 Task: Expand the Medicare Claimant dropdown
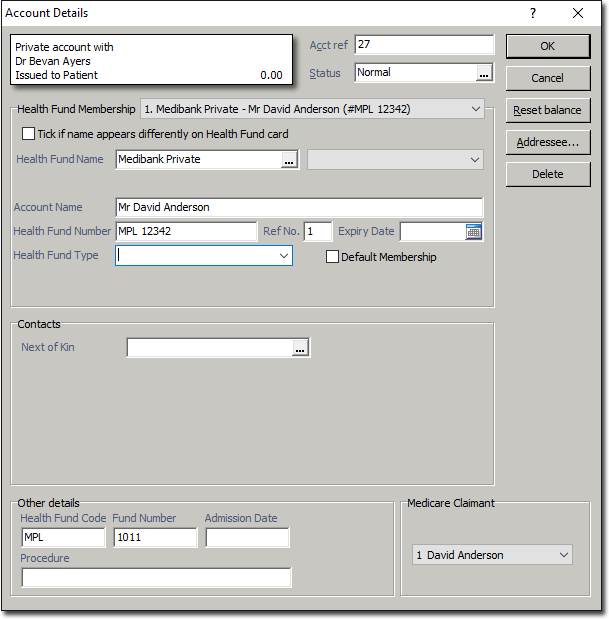(x=563, y=555)
